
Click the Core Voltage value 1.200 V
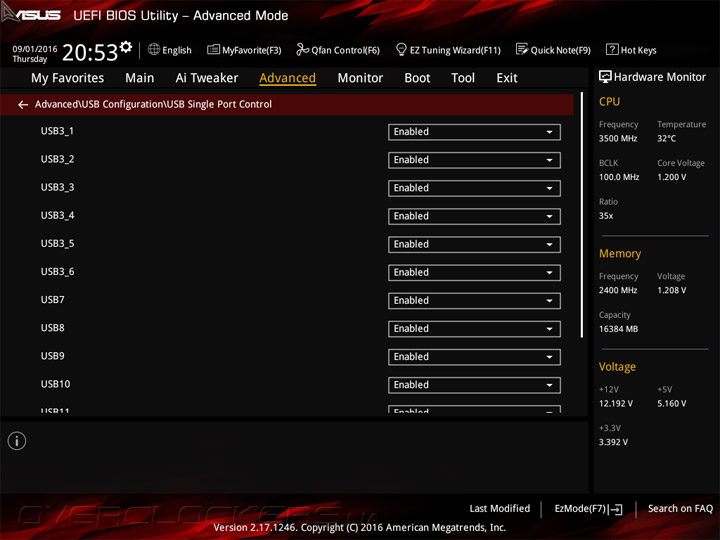(671, 177)
